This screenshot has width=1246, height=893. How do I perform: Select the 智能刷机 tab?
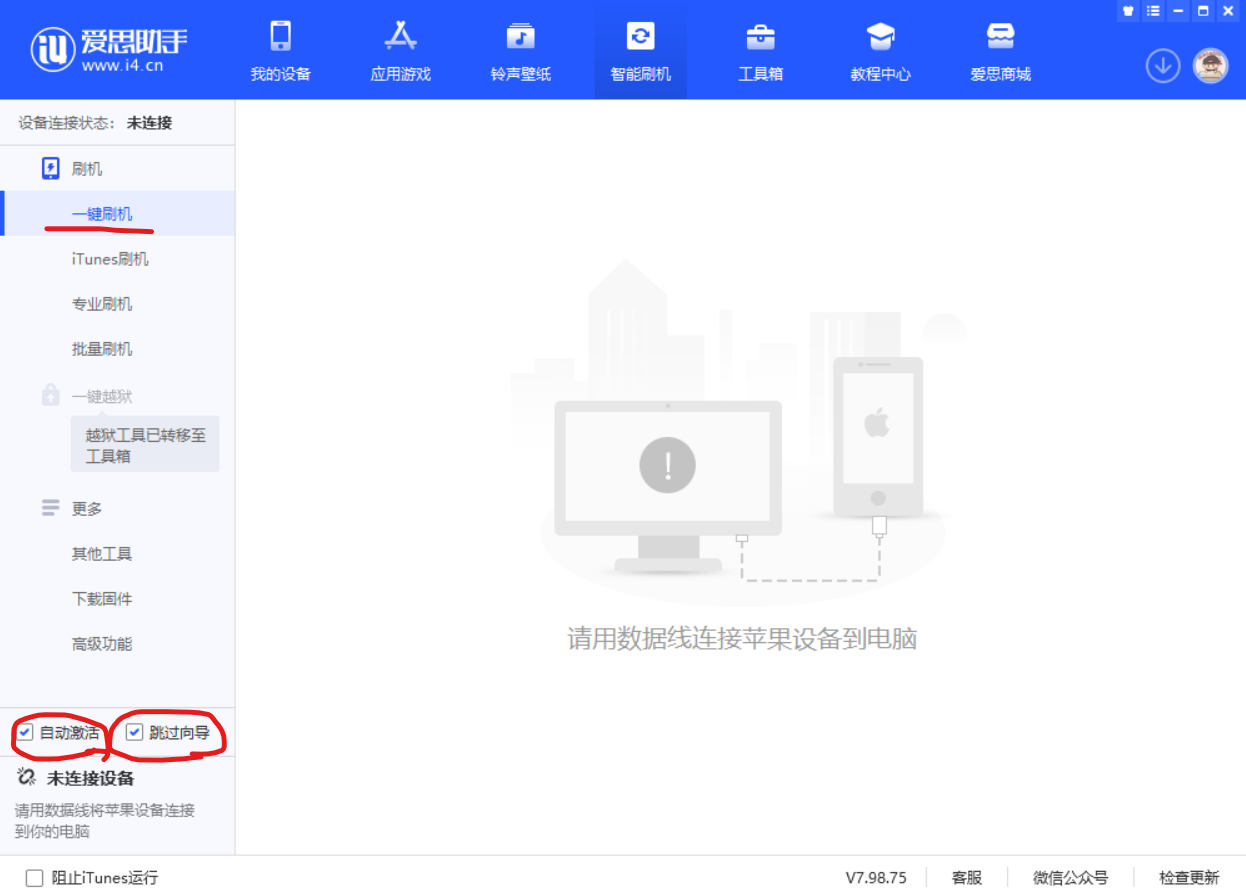[640, 50]
